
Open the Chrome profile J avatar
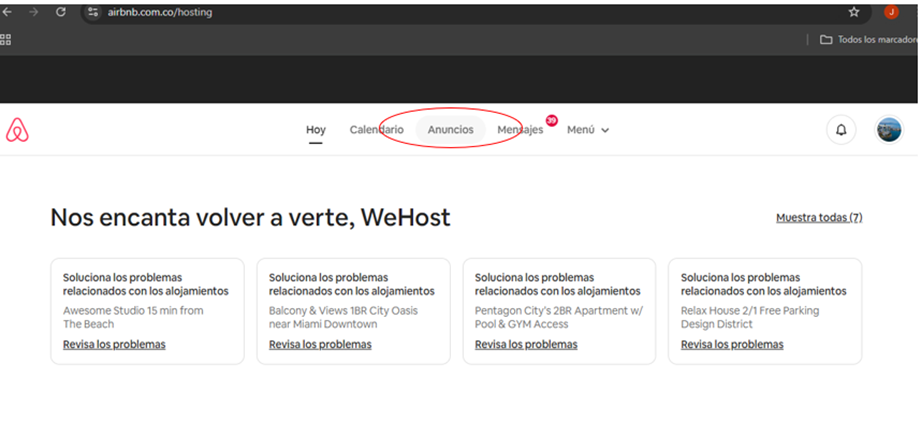892,12
